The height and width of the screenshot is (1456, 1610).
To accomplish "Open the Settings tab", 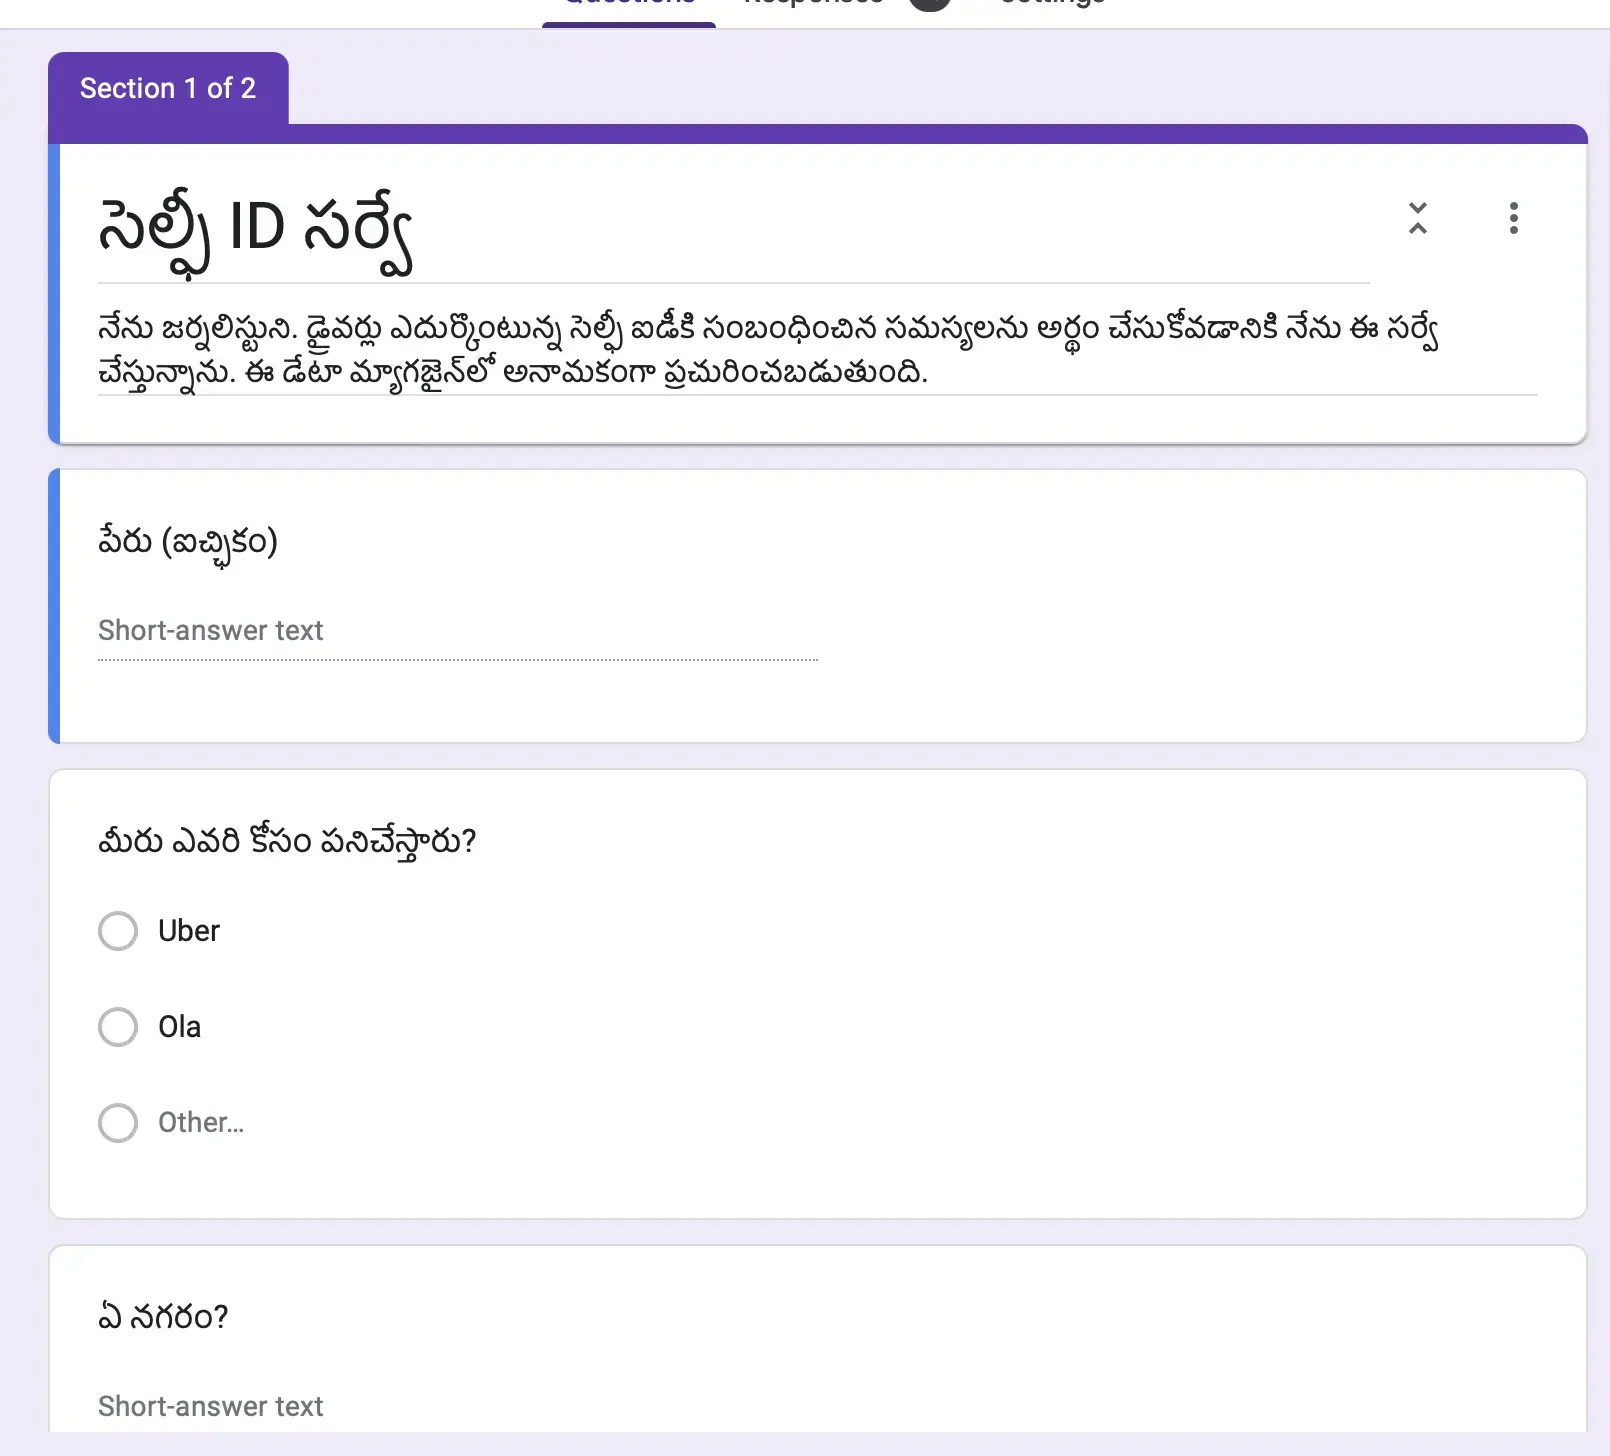I will point(1053,5).
